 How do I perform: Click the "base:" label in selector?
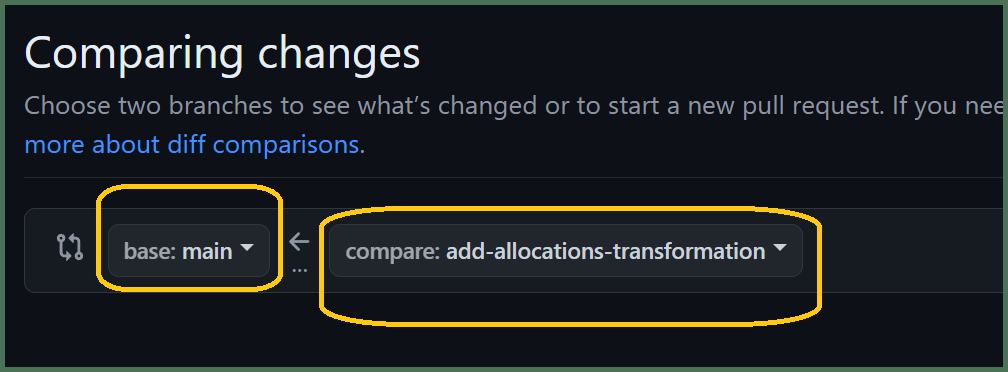[150, 251]
